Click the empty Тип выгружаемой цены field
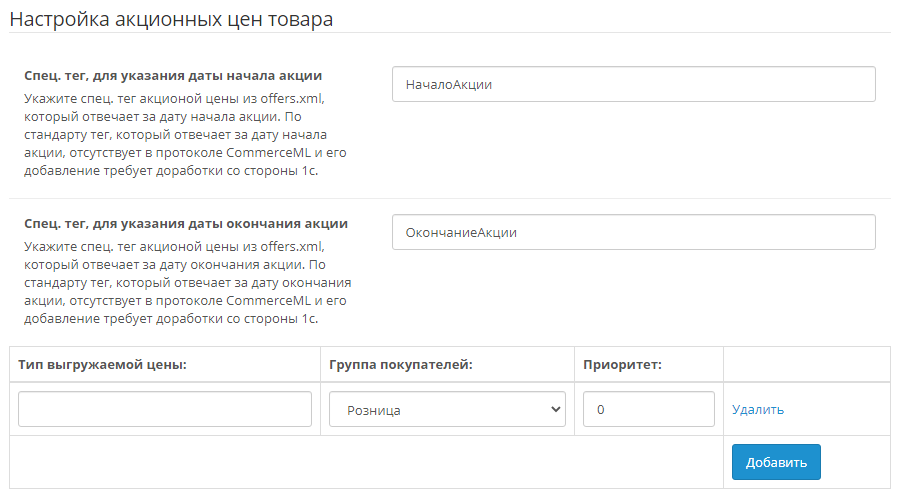The height and width of the screenshot is (496, 901). click(x=165, y=409)
